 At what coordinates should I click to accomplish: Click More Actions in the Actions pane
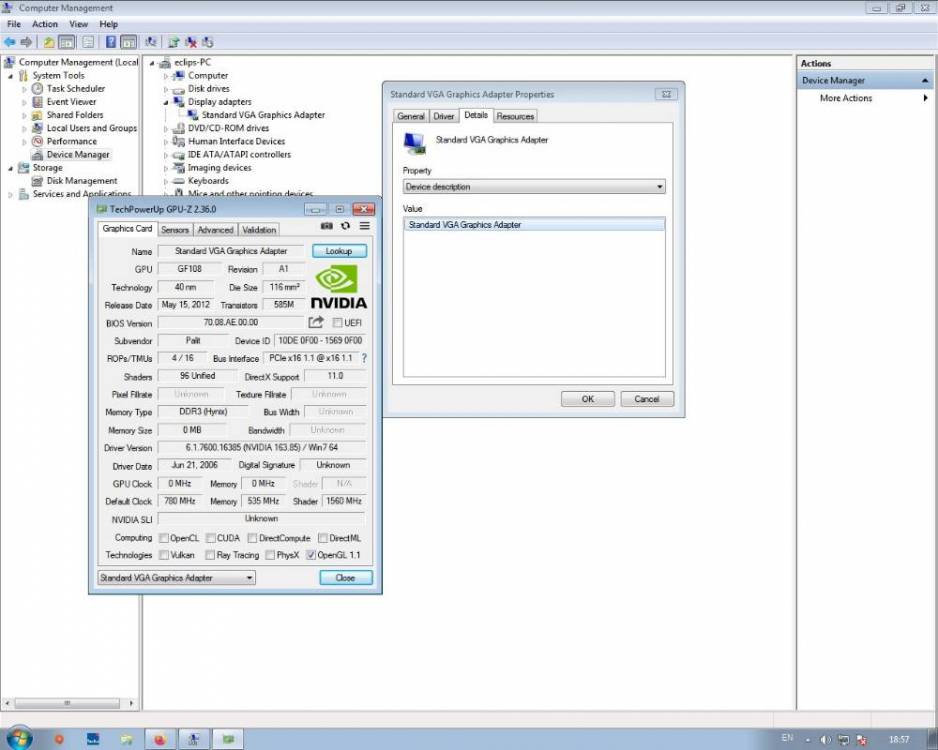846,98
